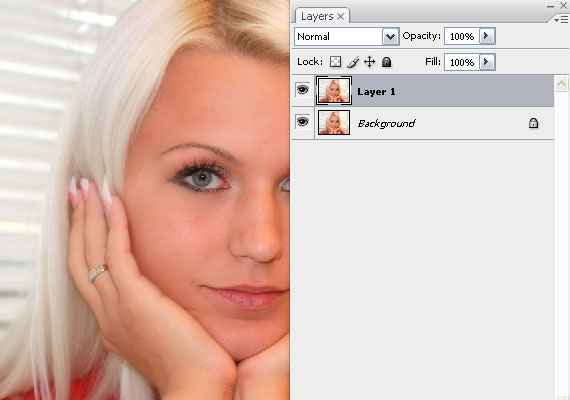Hide the Background layer via eye icon
This screenshot has height=400, width=570.
[x=302, y=121]
